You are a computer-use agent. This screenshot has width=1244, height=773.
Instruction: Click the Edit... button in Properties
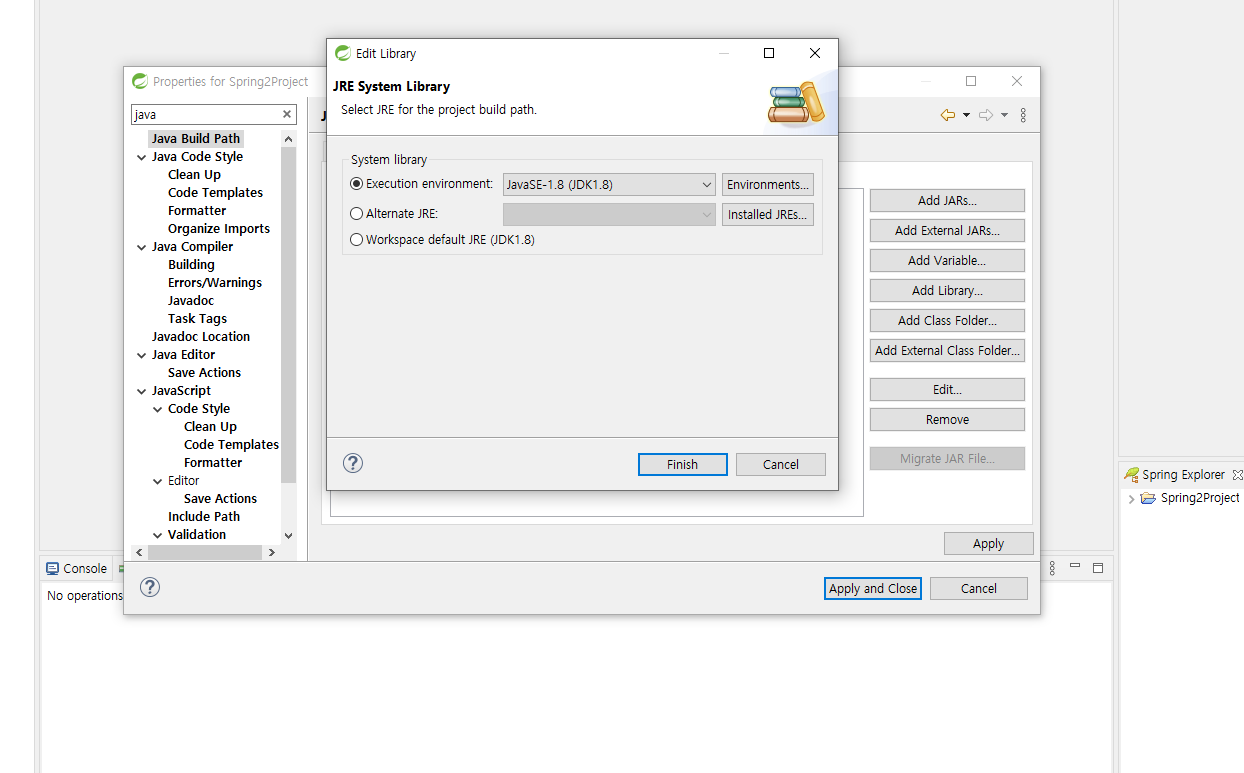pyautogui.click(x=947, y=390)
